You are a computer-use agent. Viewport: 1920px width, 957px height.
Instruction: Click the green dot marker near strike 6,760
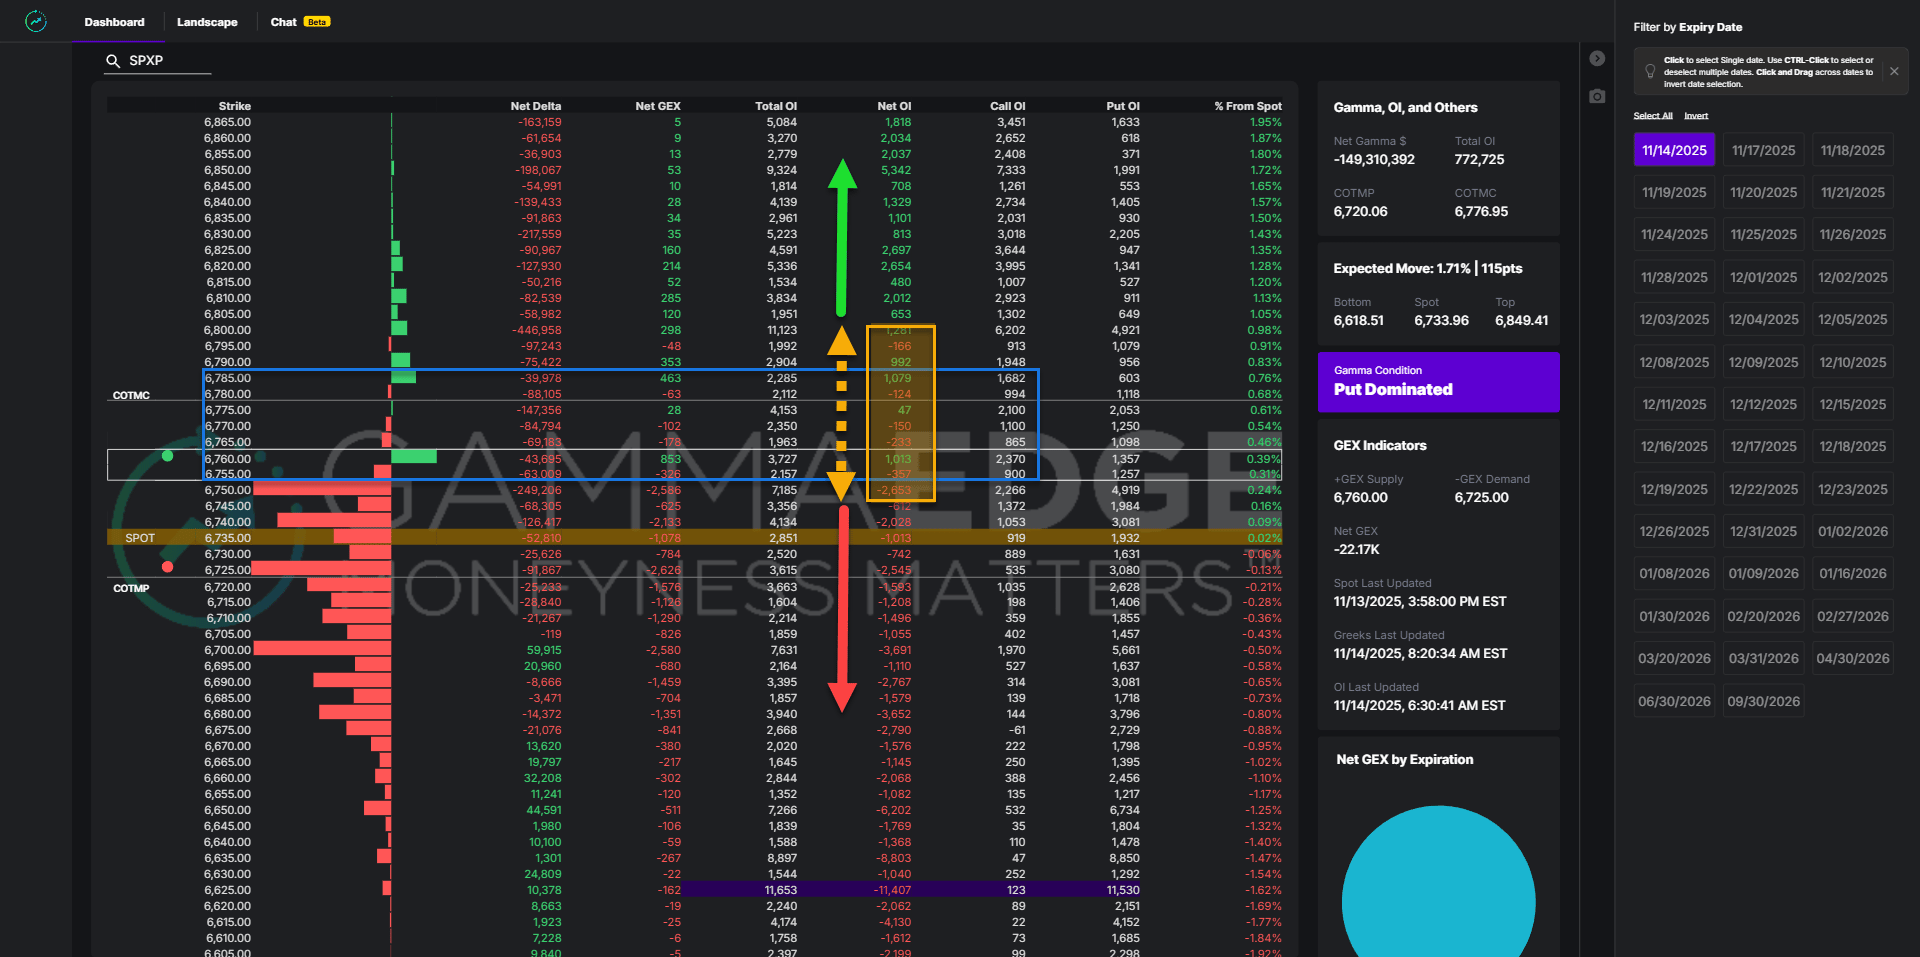(167, 456)
